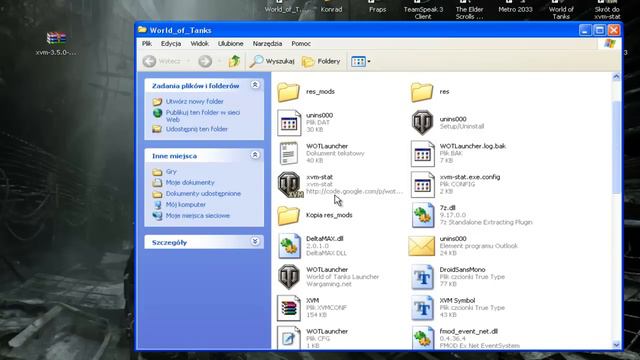Click the vertical scrollbar thumb
Screen dimensions: 640x360
616,147
